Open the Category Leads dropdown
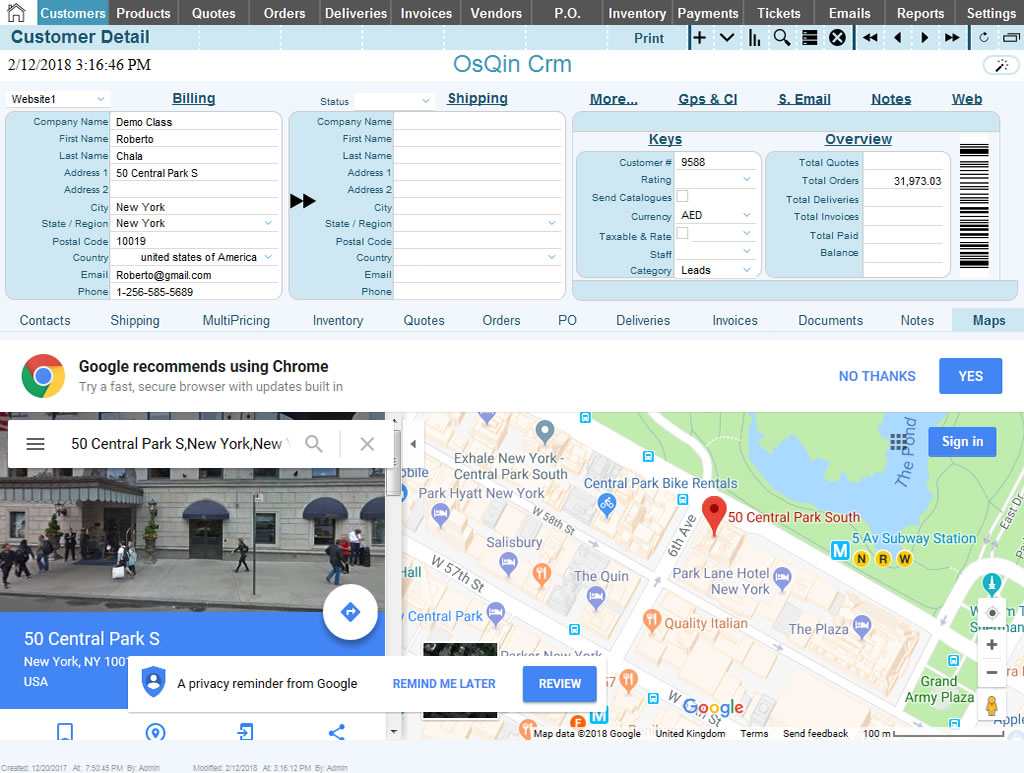 (x=746, y=270)
